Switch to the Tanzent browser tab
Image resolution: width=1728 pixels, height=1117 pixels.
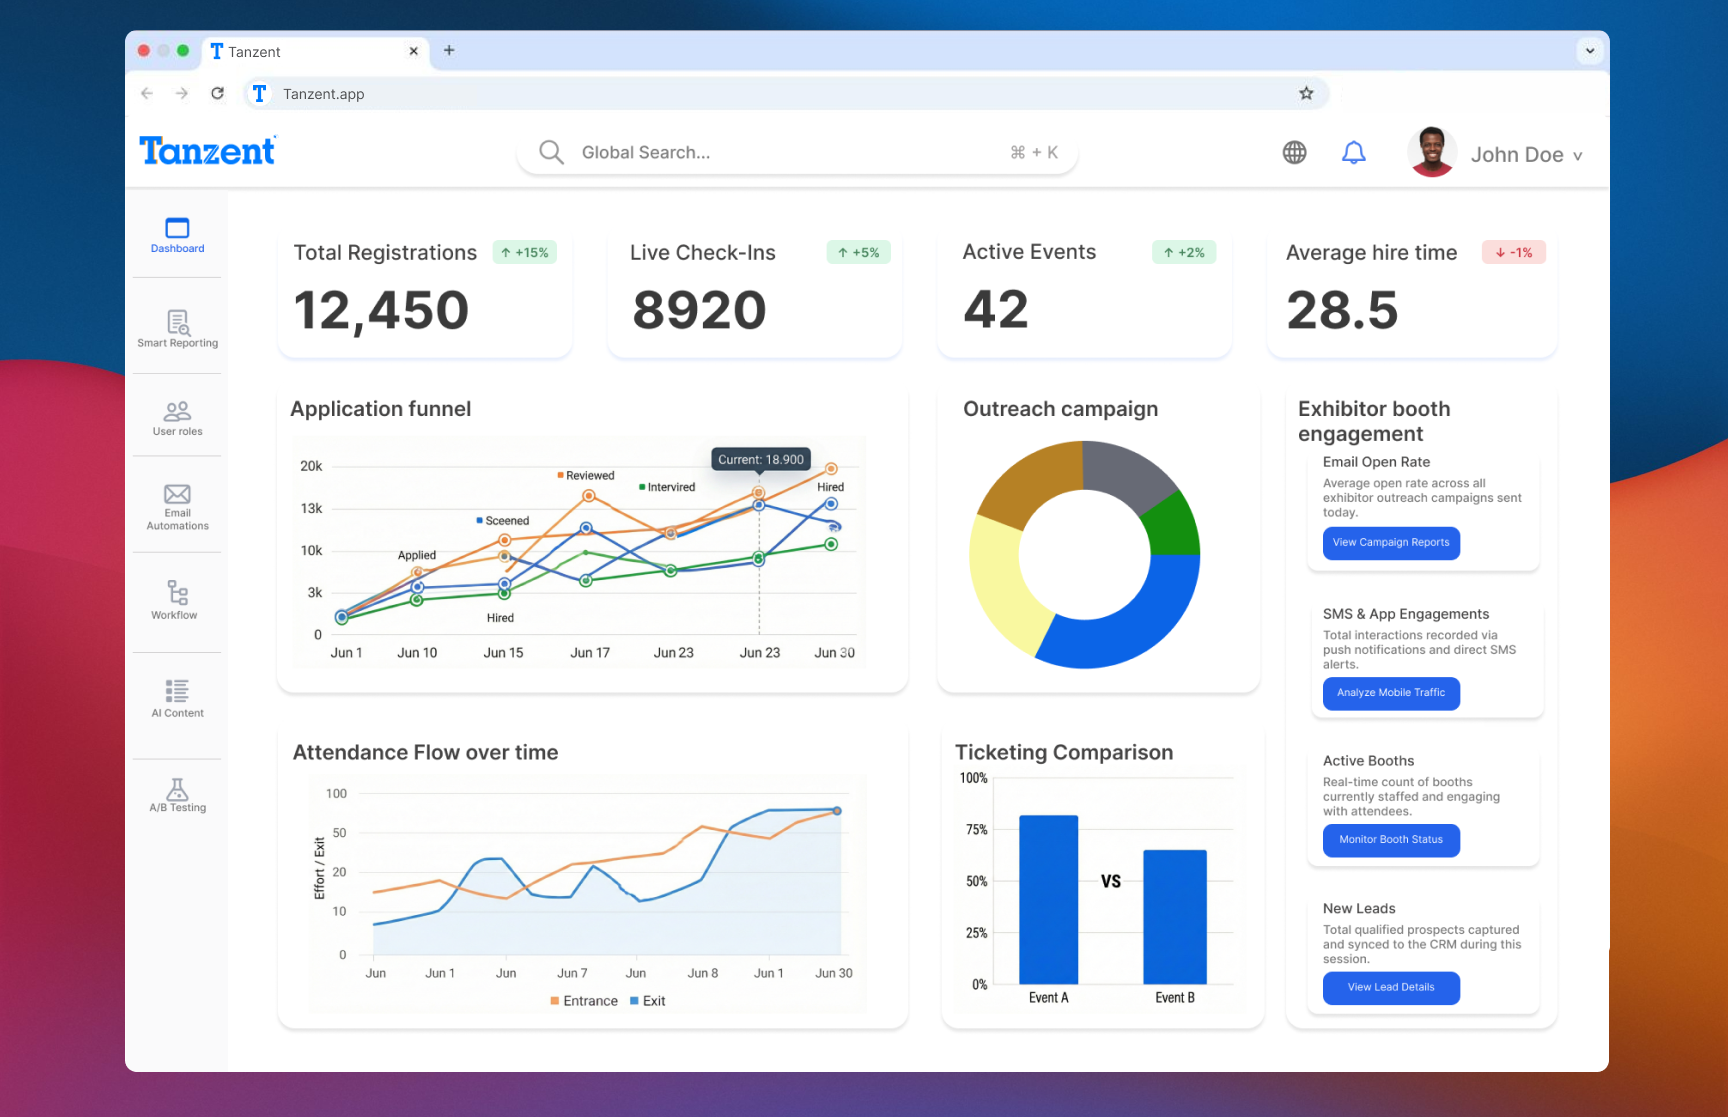point(300,52)
